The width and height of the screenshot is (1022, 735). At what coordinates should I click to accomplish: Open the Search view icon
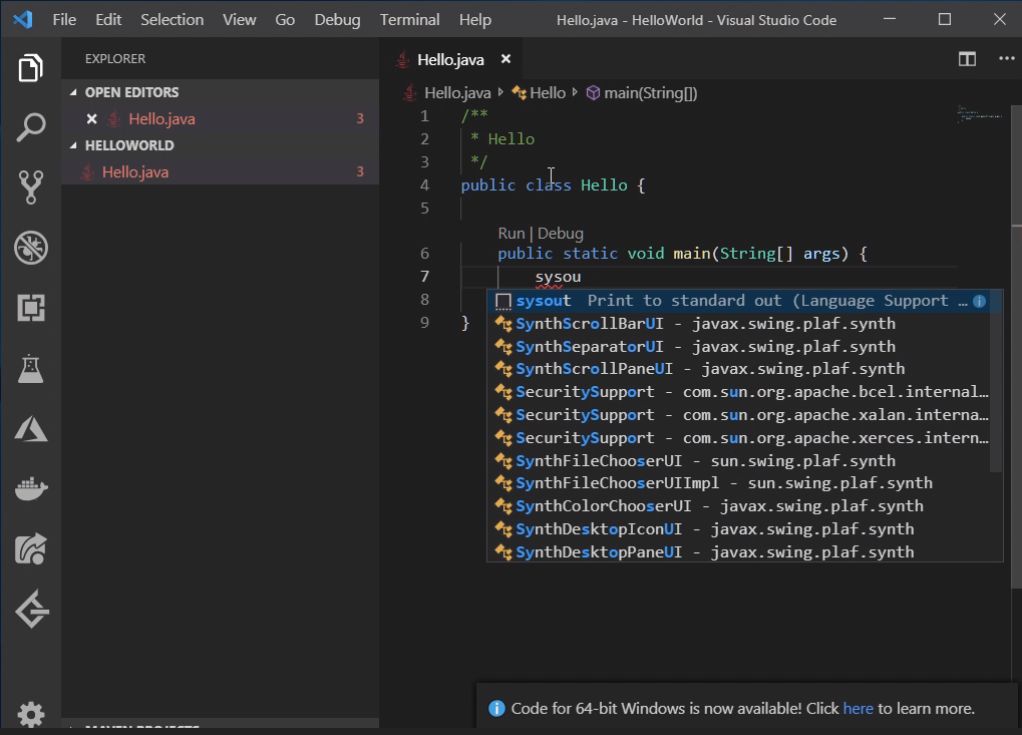click(31, 128)
